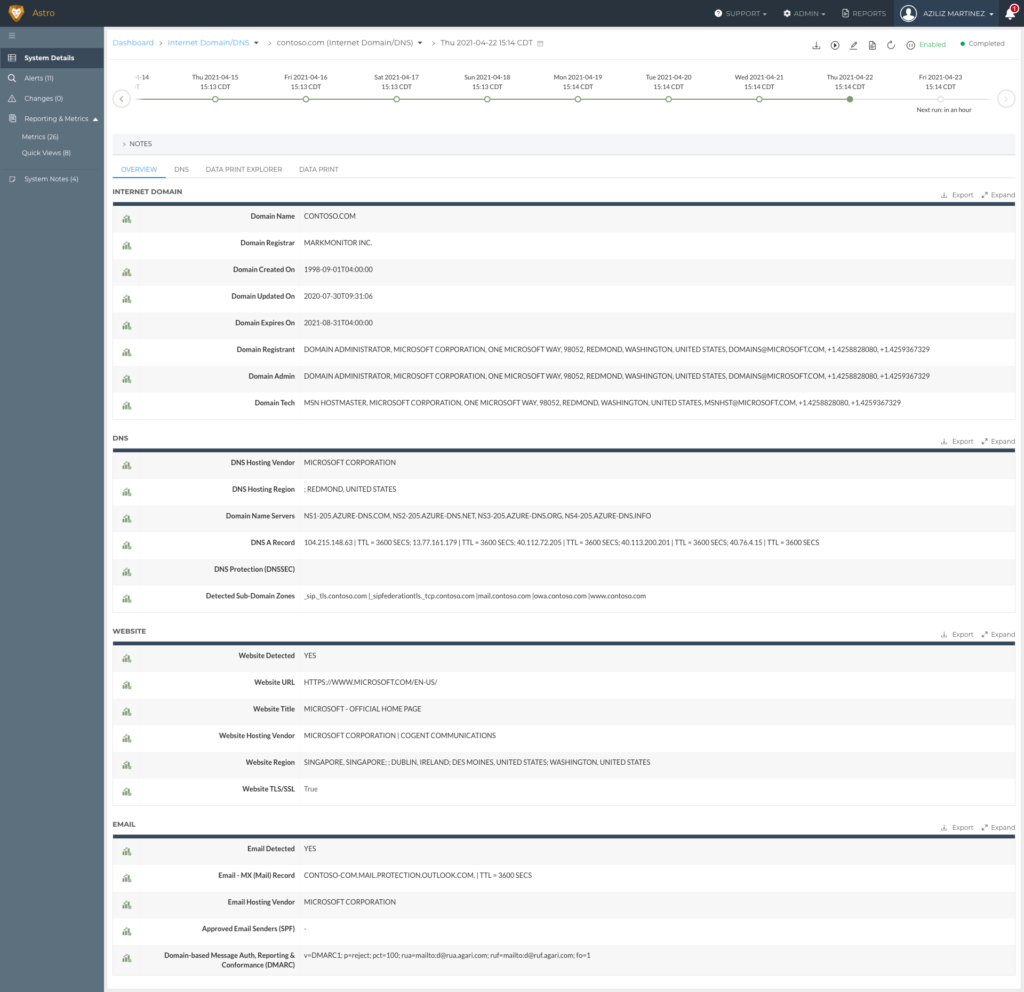
Task: Click the edit pencil icon
Action: [853, 45]
